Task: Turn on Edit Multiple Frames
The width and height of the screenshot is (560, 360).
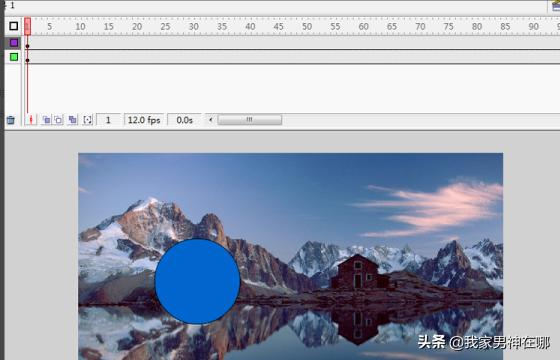Action: coord(72,120)
